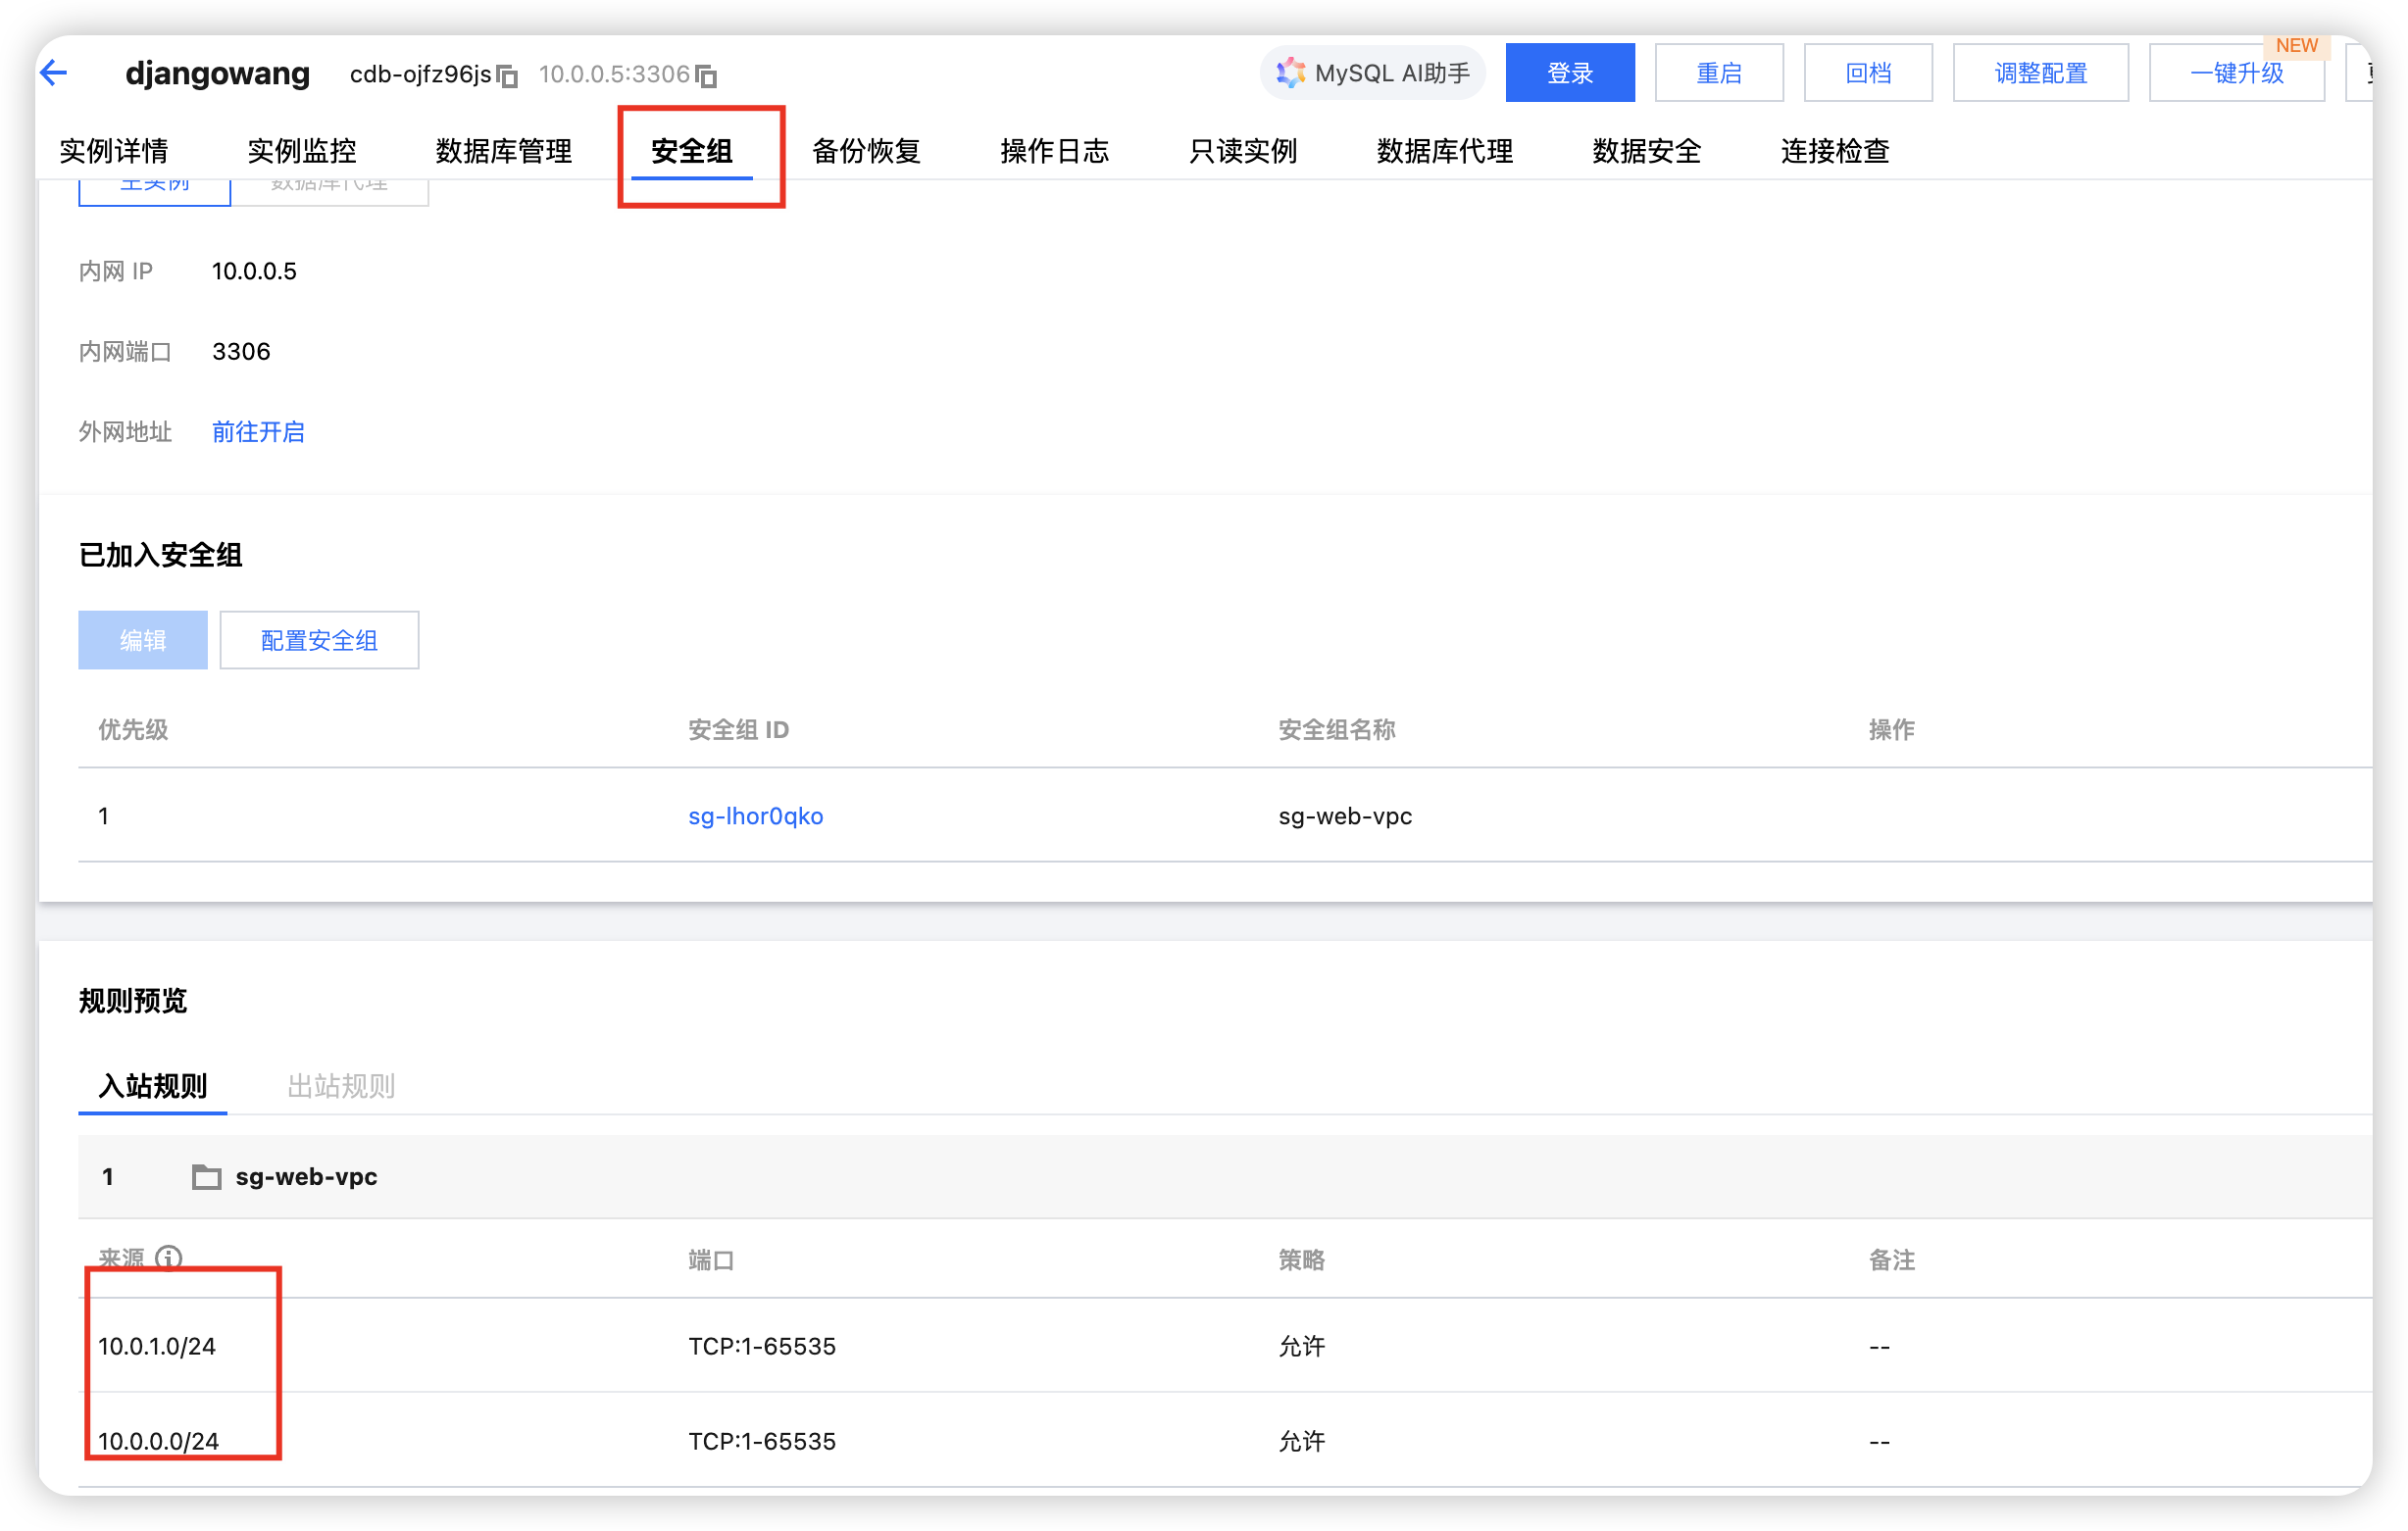Click the 回档 button
Viewport: 2408px width, 1531px height.
tap(1867, 73)
